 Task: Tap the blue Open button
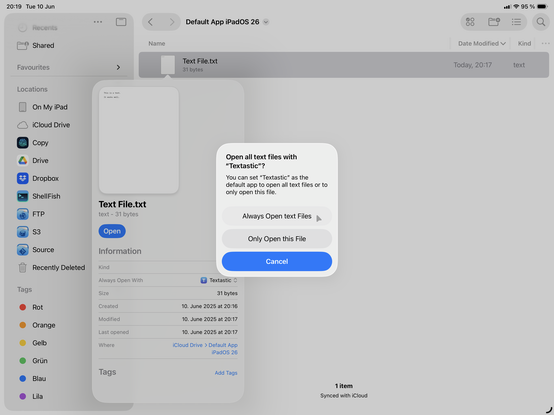click(x=112, y=231)
